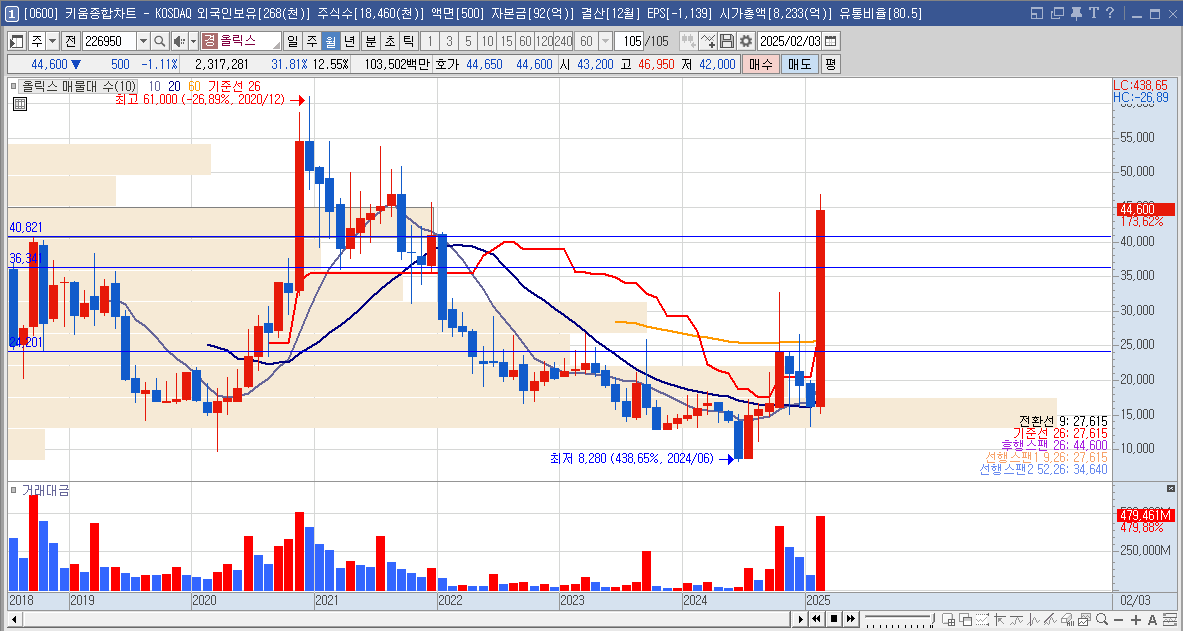Switch to minute chart with 분 button
Screen dimensions: 1183x631
pos(370,42)
